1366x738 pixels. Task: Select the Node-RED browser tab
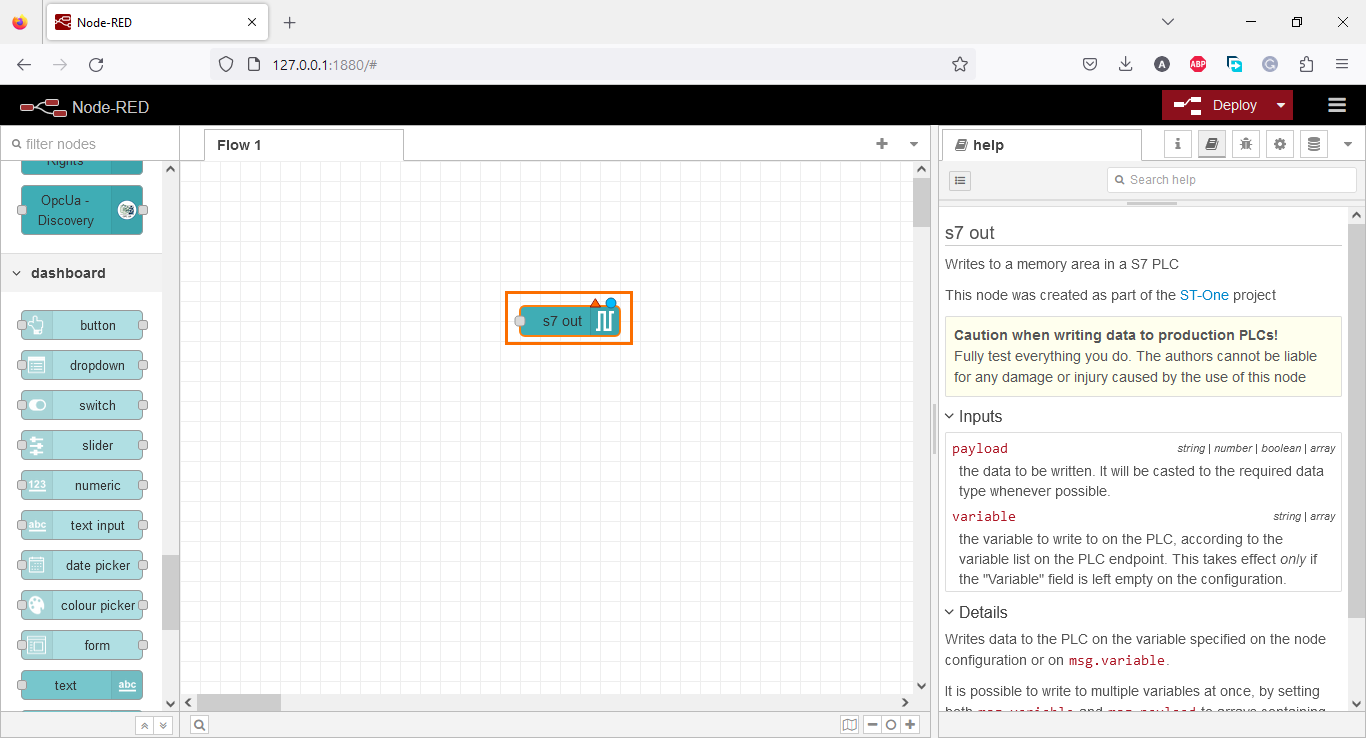pos(156,22)
